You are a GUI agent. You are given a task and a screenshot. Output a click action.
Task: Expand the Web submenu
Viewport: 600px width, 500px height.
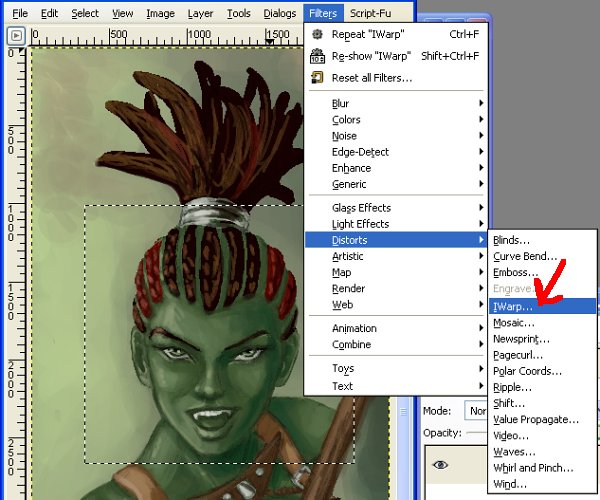pos(396,305)
